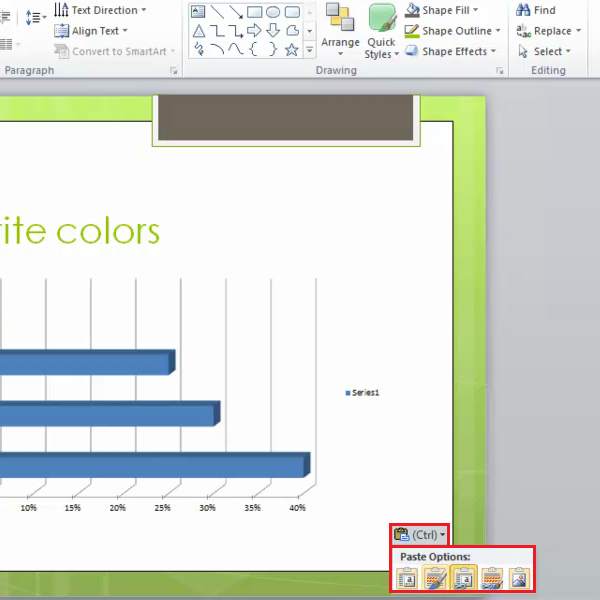
Task: Paste keeping source formatting and embed workbook
Action: 435,578
